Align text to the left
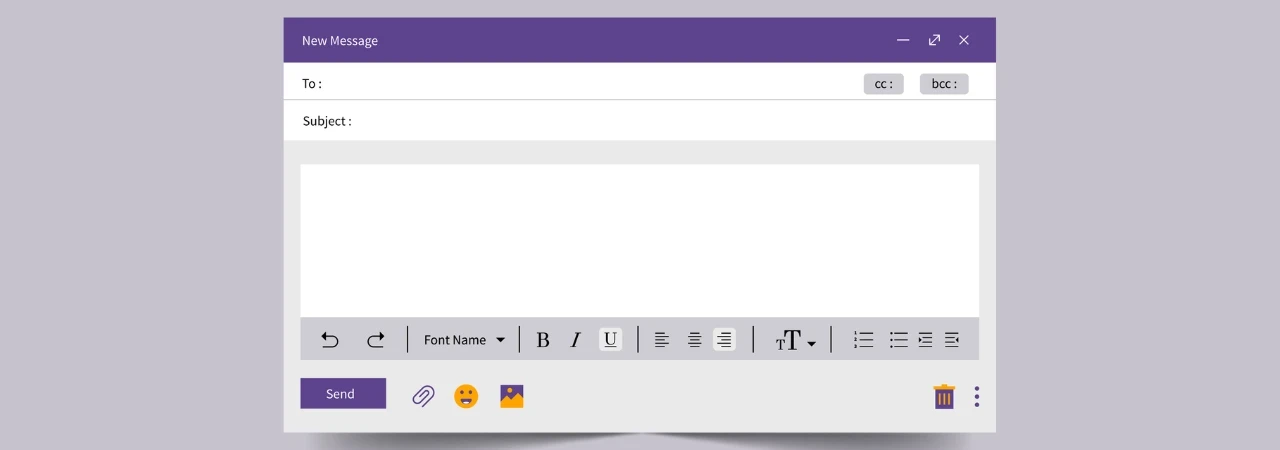Viewport: 1280px width, 450px height. [x=661, y=340]
